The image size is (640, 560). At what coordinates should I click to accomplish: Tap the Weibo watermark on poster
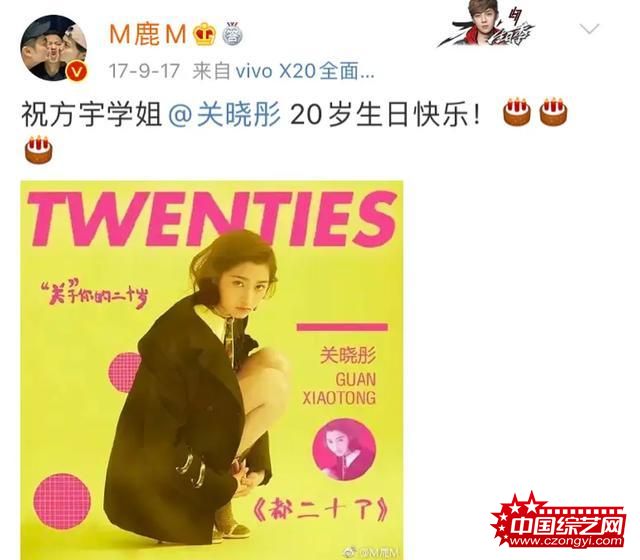373,553
